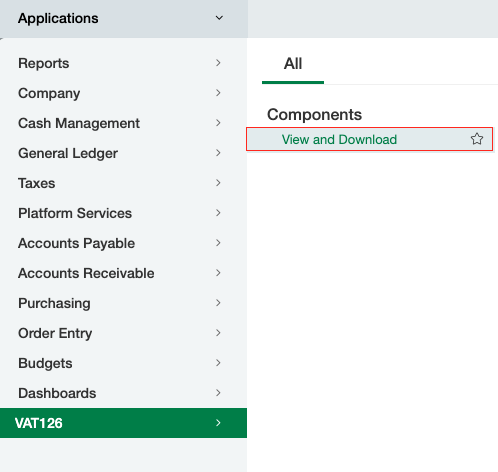The height and width of the screenshot is (472, 498).
Task: Collapse the Applications dropdown chevron
Action: [219, 18]
